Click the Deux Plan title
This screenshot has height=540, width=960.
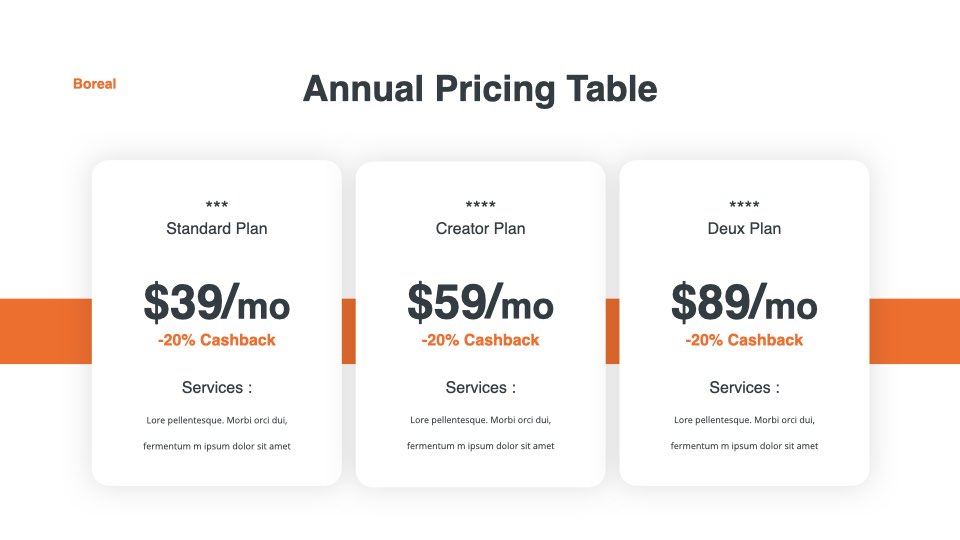744,228
